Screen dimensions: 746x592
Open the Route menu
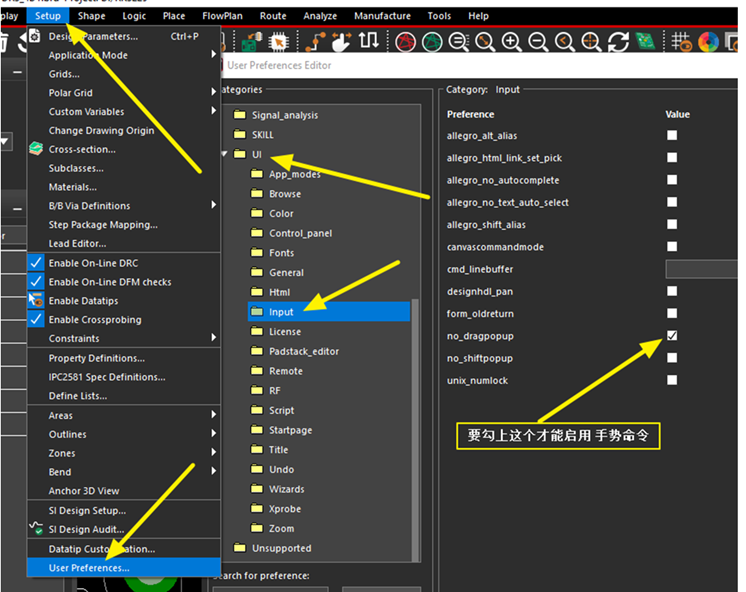point(273,16)
